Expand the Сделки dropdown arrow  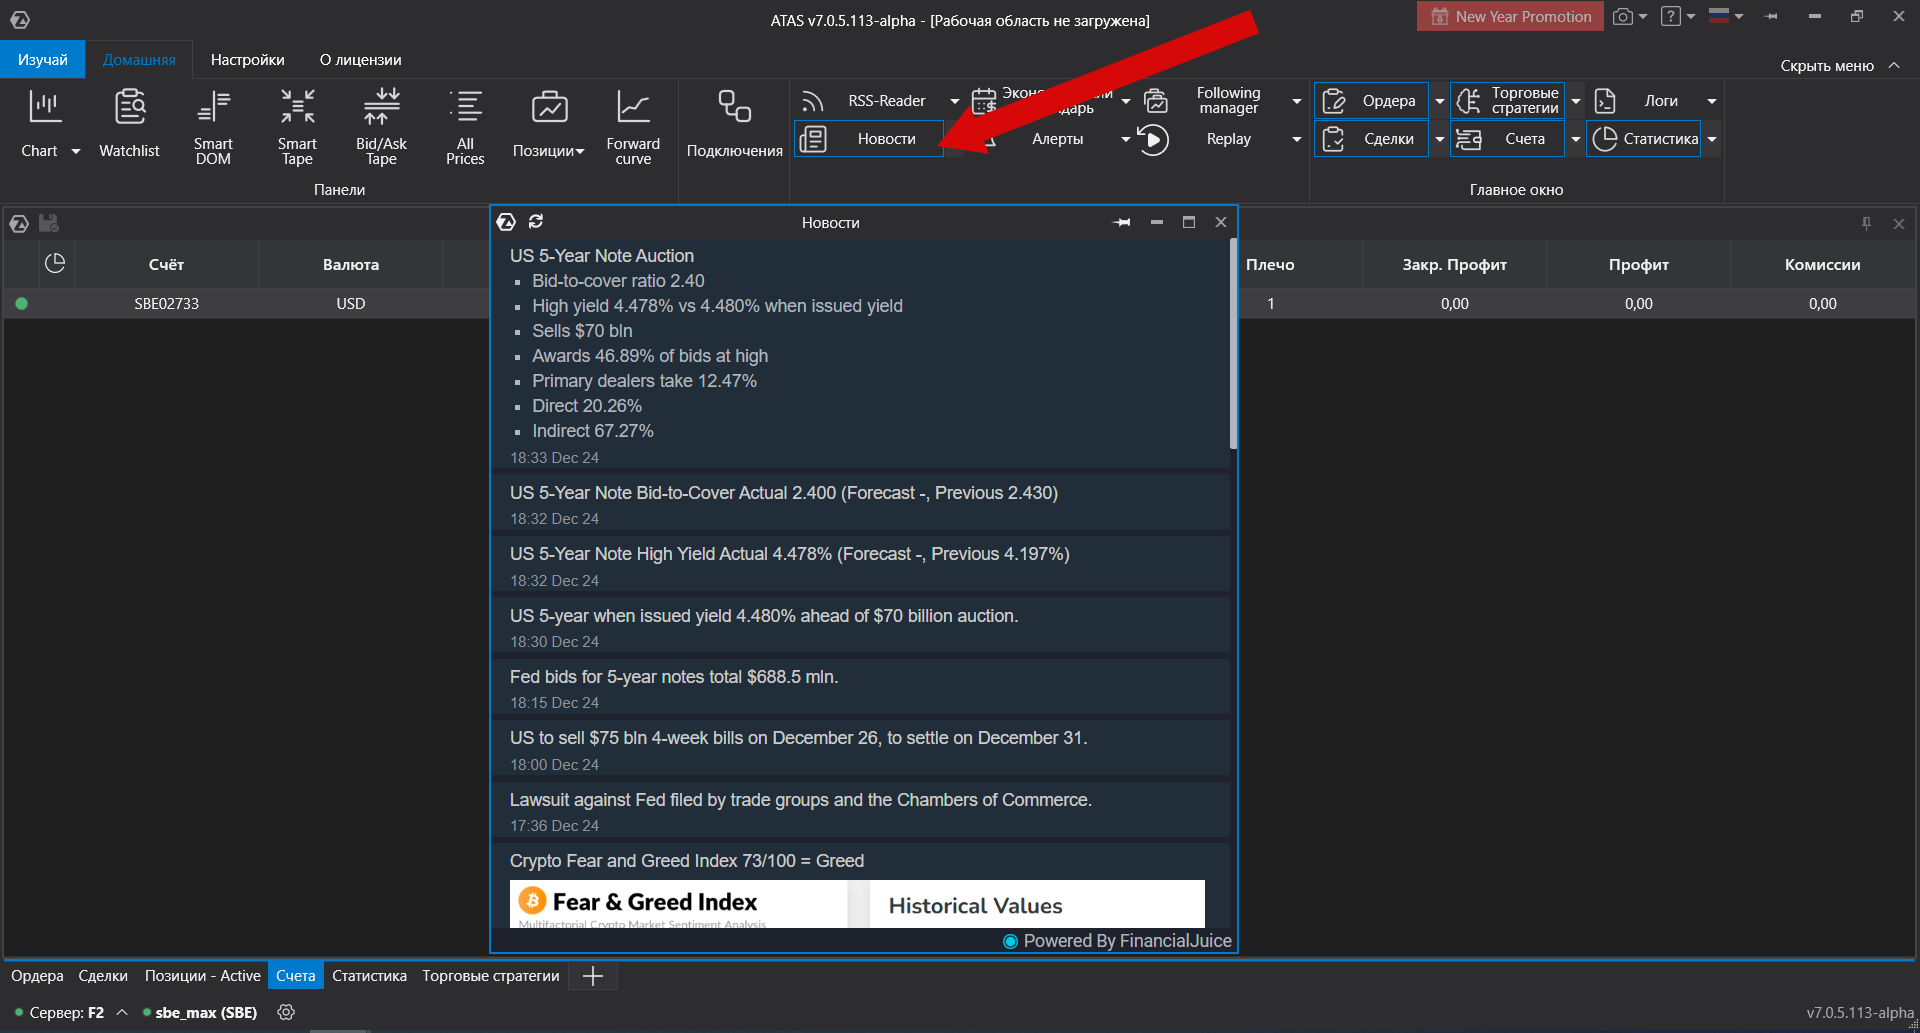1440,139
